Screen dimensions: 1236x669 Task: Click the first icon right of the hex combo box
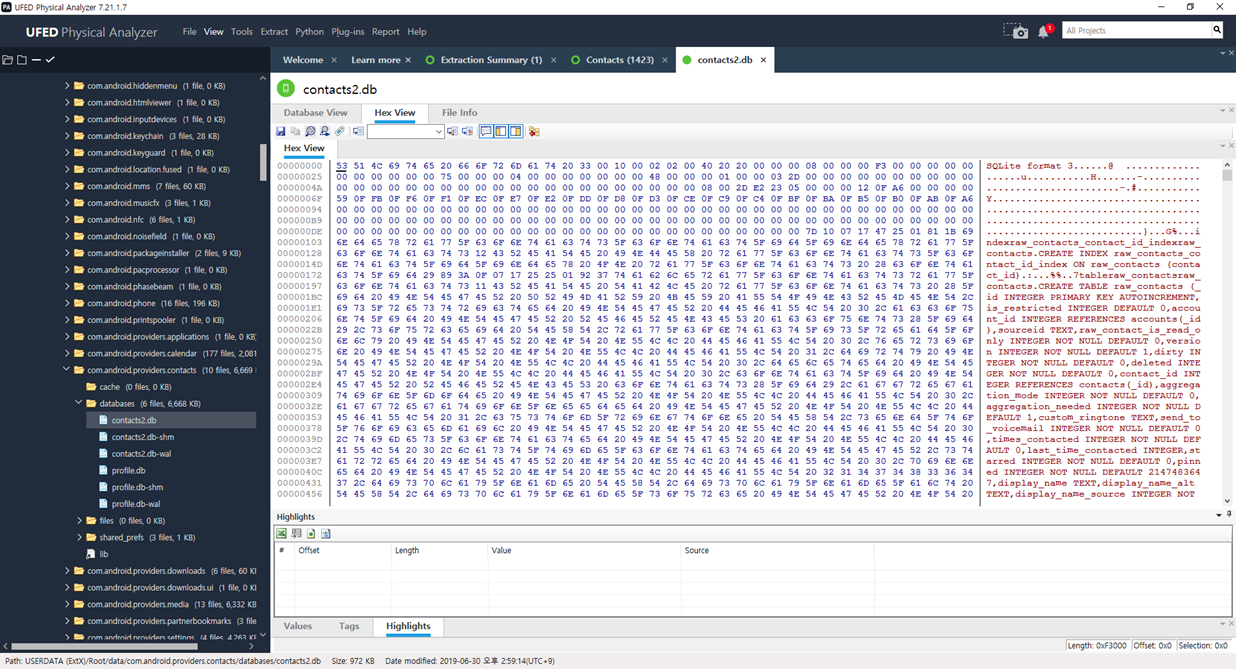click(452, 131)
